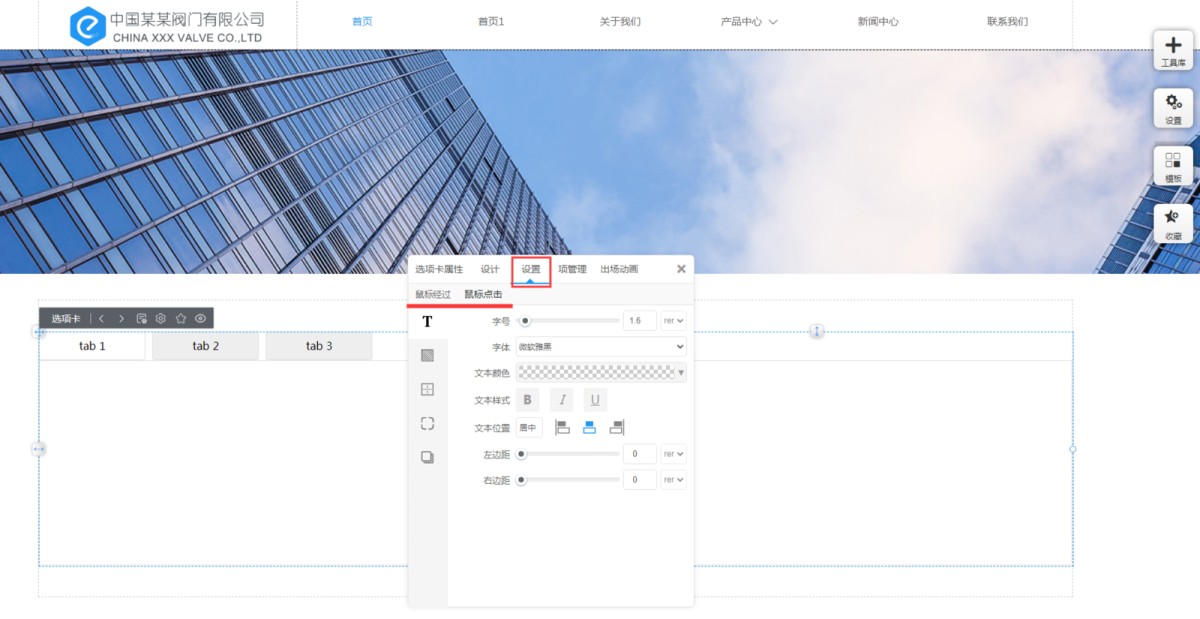This screenshot has width=1200, height=619.
Task: Click the 模板 templates icon
Action: (x=1173, y=166)
